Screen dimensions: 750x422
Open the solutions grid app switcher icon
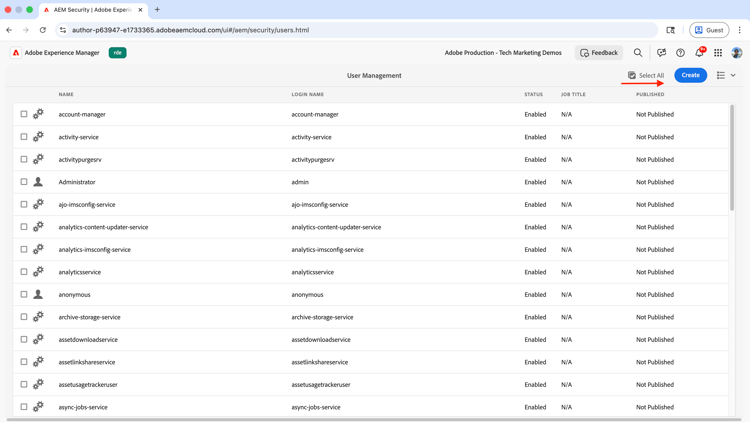[718, 53]
